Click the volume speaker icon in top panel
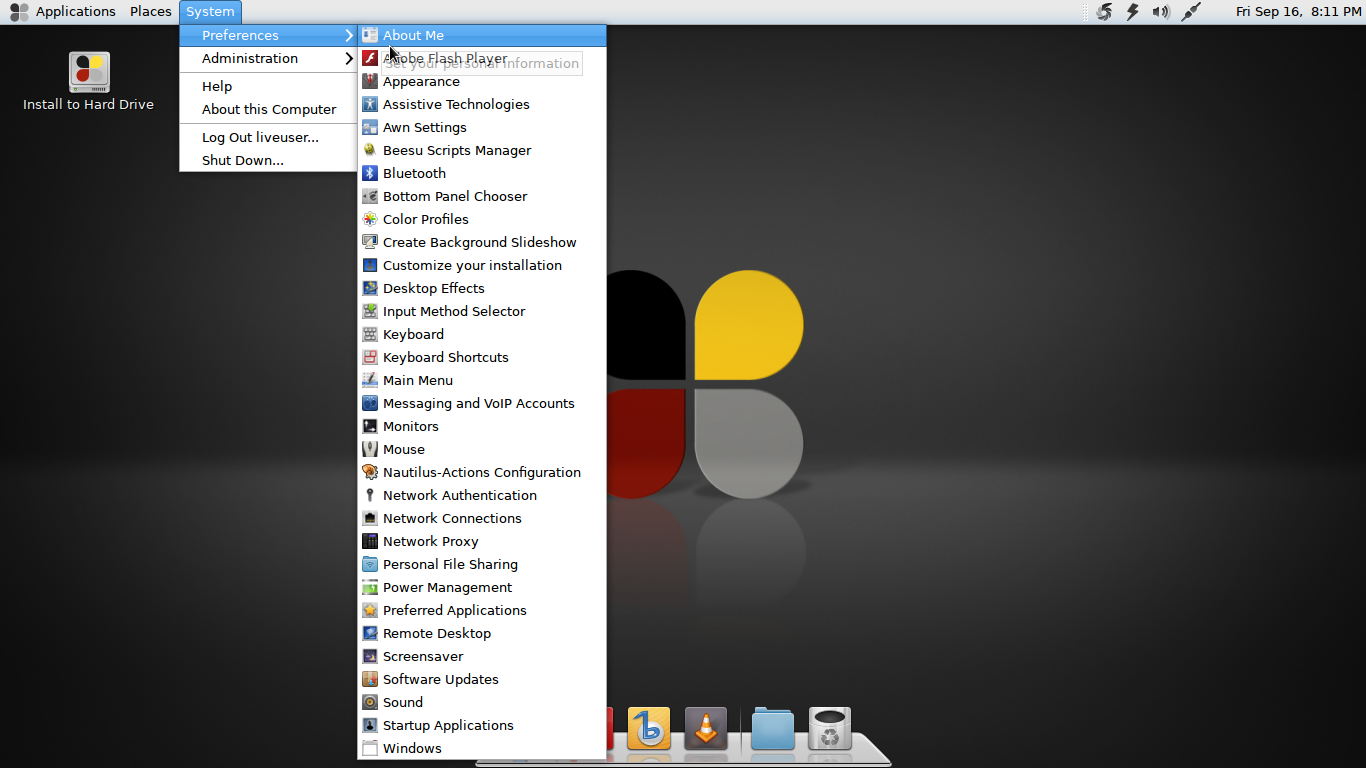1366x768 pixels. [x=1161, y=12]
